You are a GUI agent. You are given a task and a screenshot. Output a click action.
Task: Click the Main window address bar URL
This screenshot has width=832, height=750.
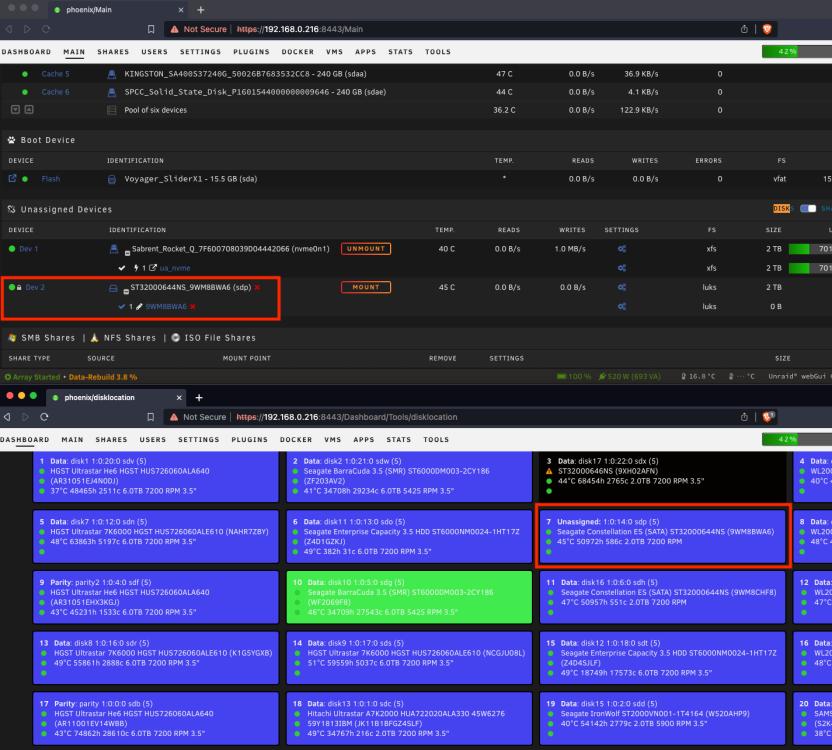[x=300, y=29]
